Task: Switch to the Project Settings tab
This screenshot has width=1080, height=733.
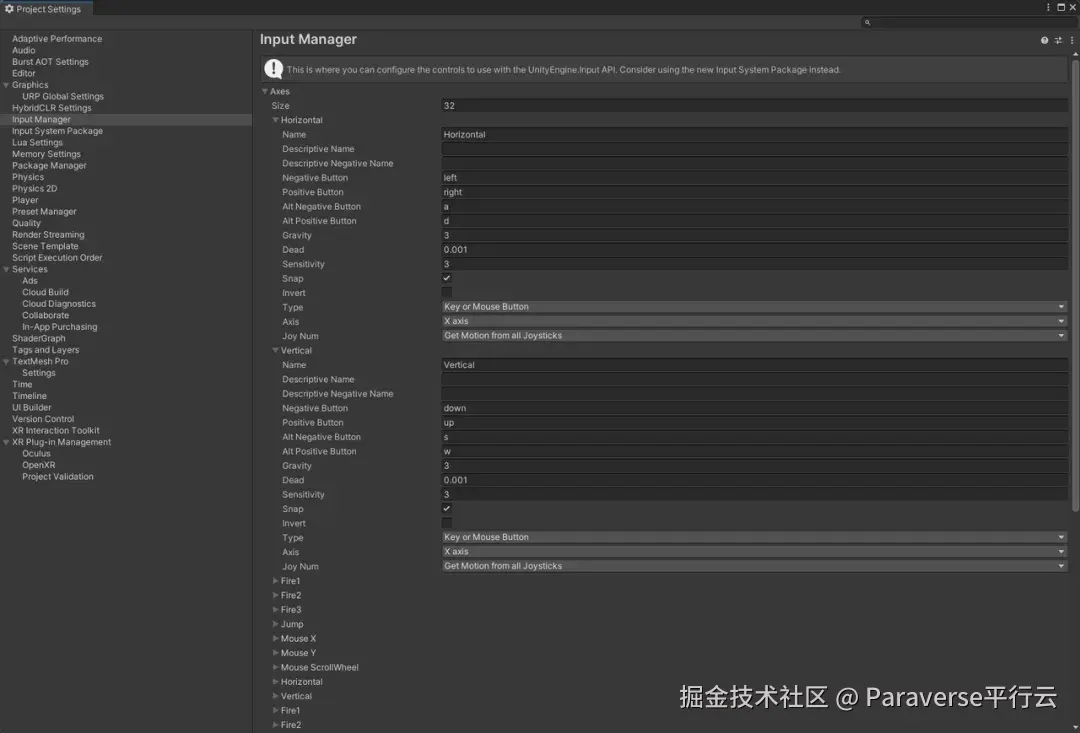Action: click(x=45, y=7)
